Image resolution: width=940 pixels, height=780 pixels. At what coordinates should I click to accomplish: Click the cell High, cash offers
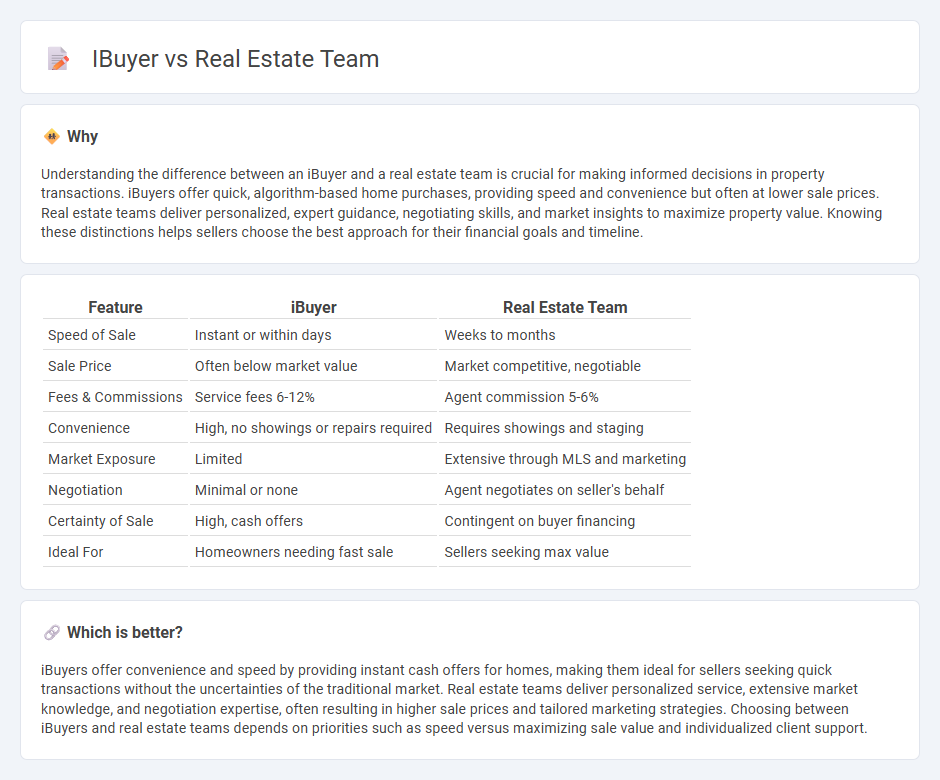(249, 522)
